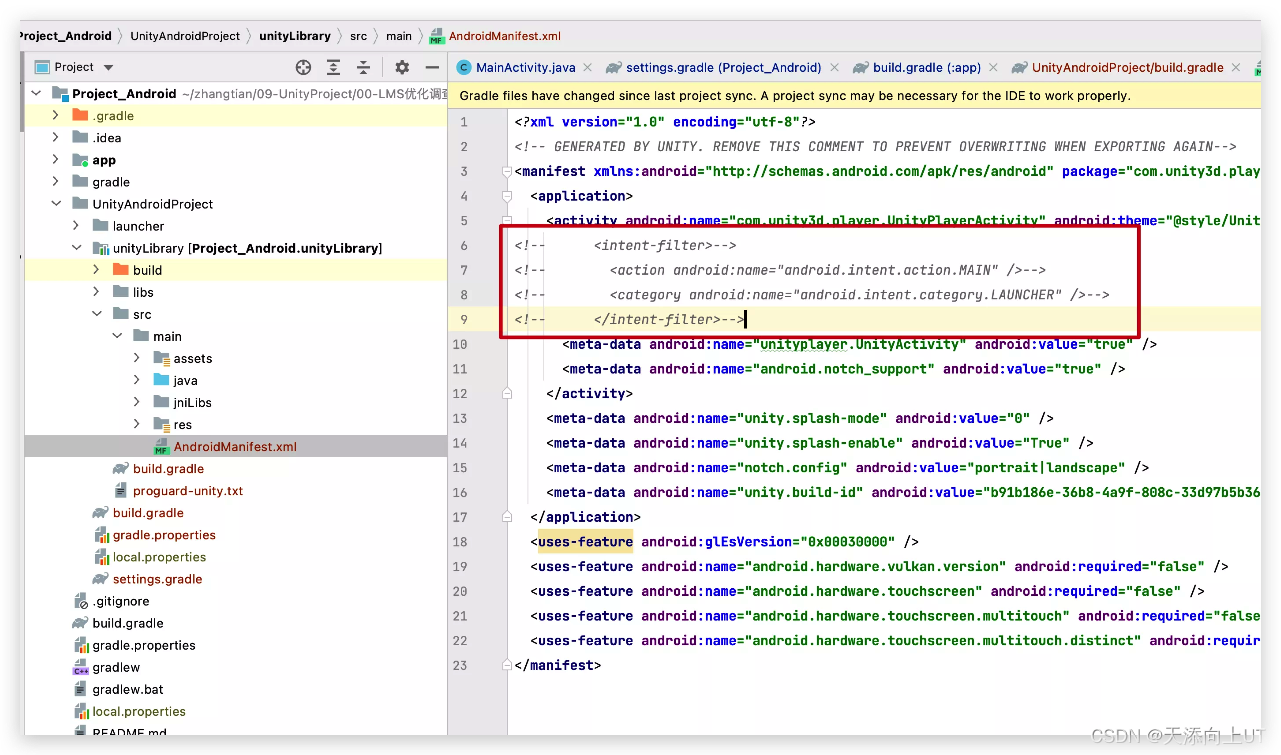Expand the .idea folder
Screen dimensions: 1281x755
(56, 138)
